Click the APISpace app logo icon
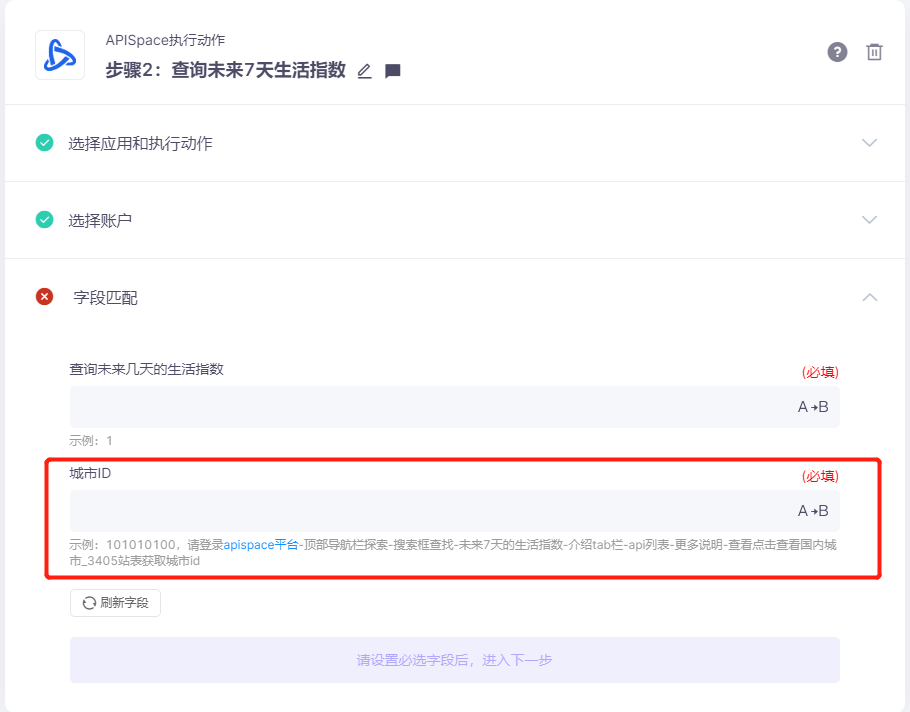 60,55
